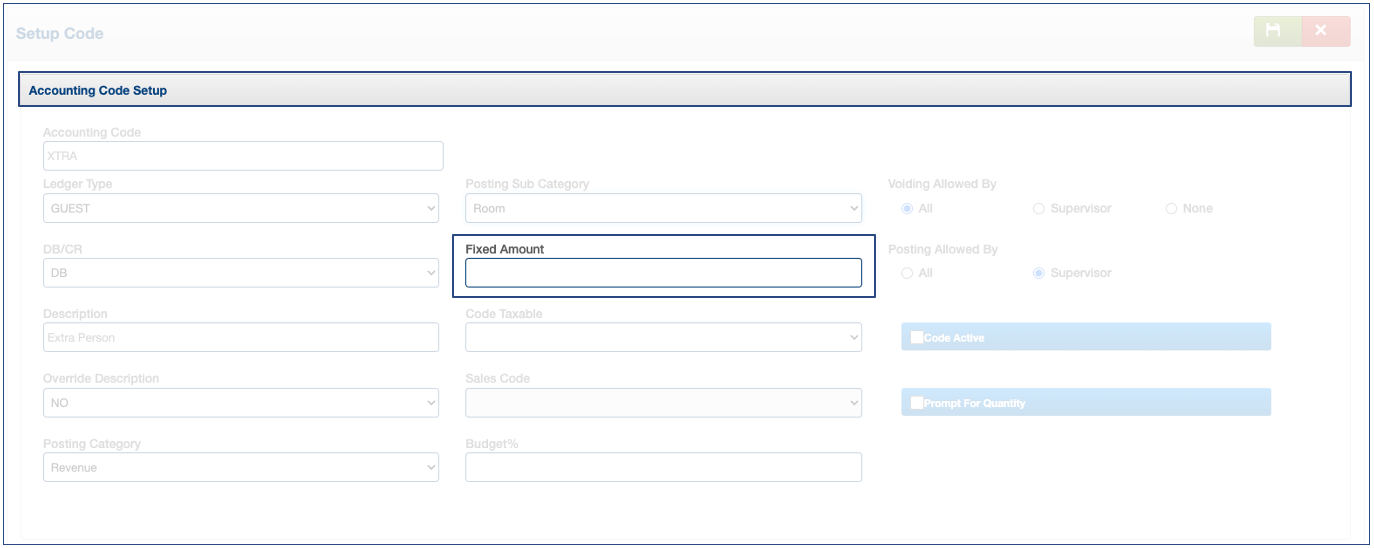Expand the Override Description dropdown
The image size is (1374, 548).
pyautogui.click(x=240, y=403)
